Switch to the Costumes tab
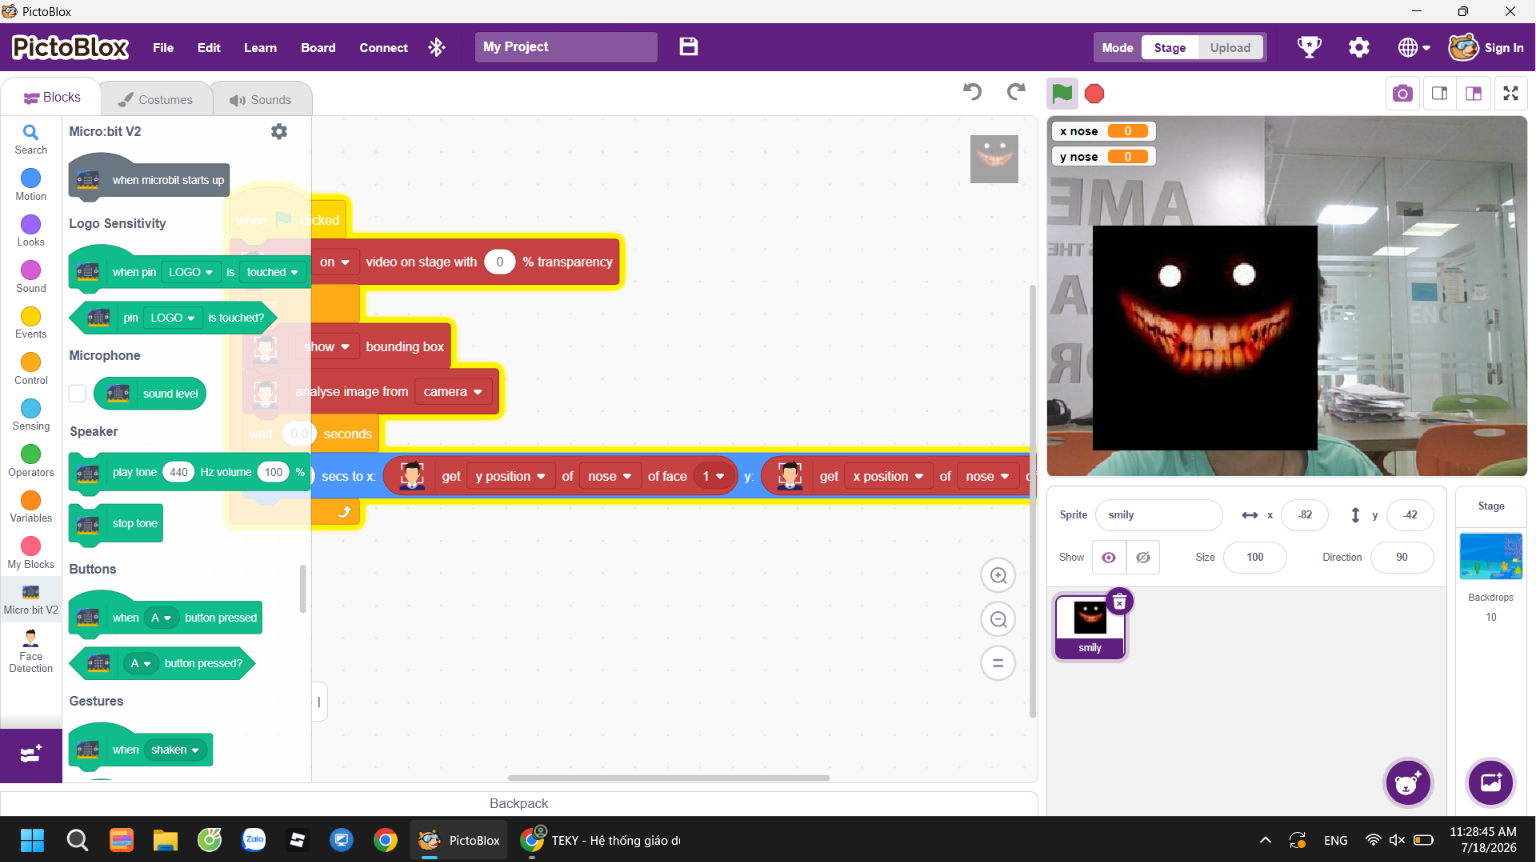The image size is (1536, 862). pos(156,99)
